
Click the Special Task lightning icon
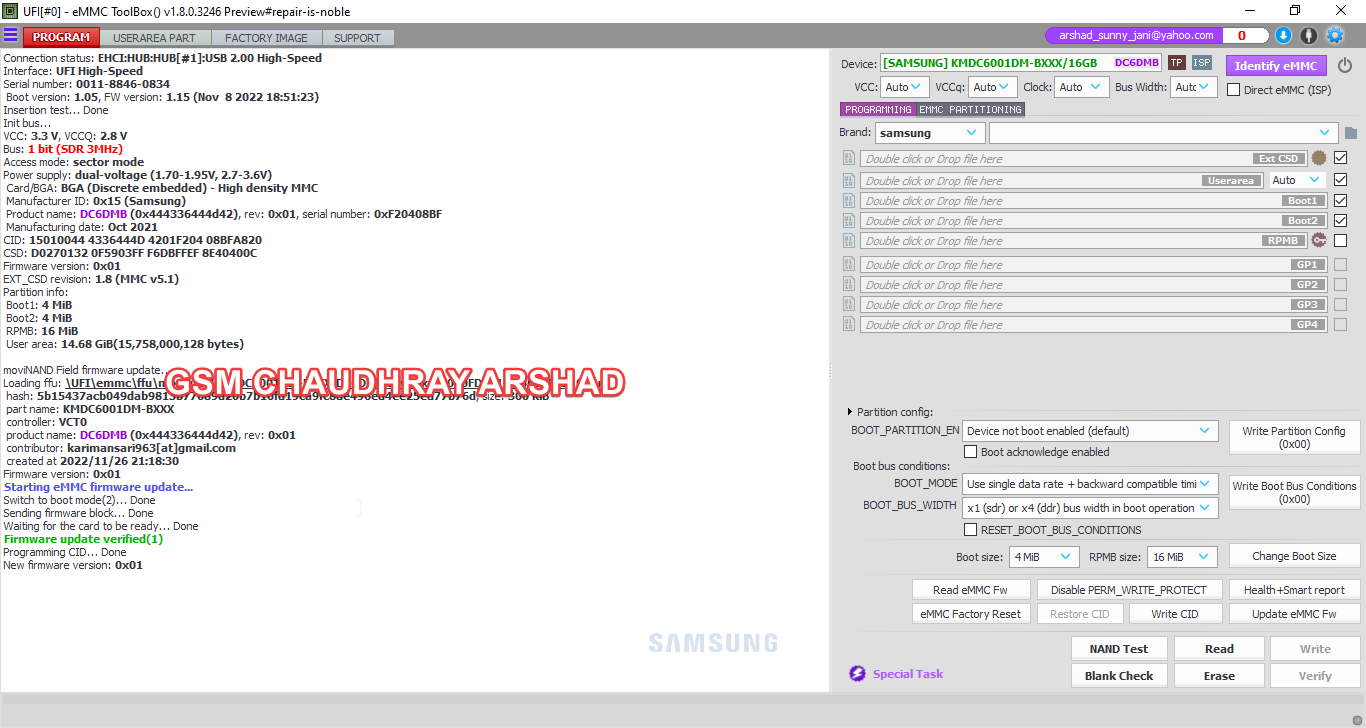point(857,674)
